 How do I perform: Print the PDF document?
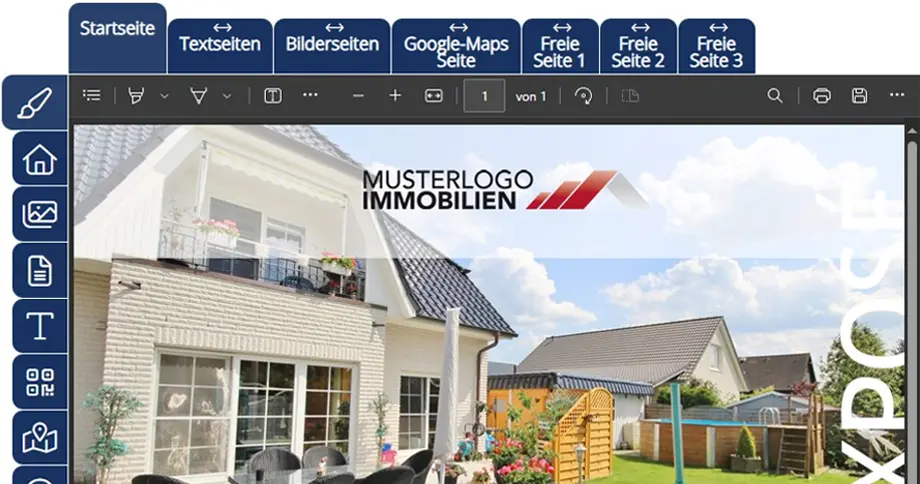(822, 96)
